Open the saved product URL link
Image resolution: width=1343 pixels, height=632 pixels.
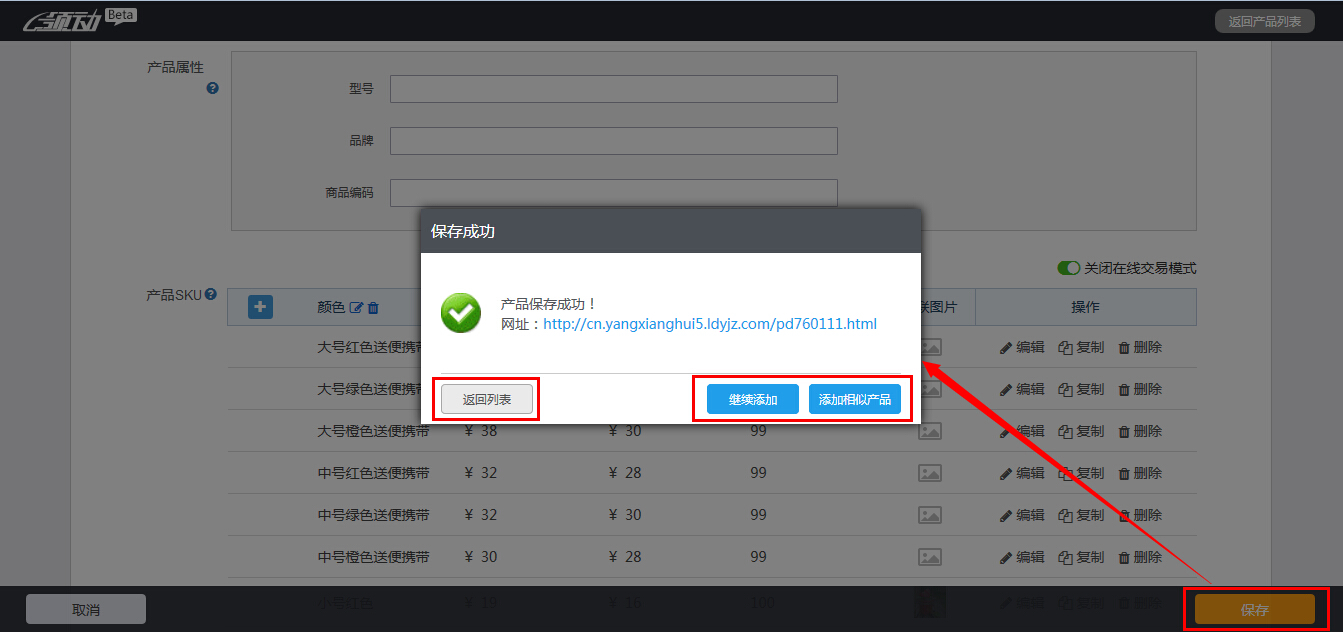pyautogui.click(x=709, y=324)
